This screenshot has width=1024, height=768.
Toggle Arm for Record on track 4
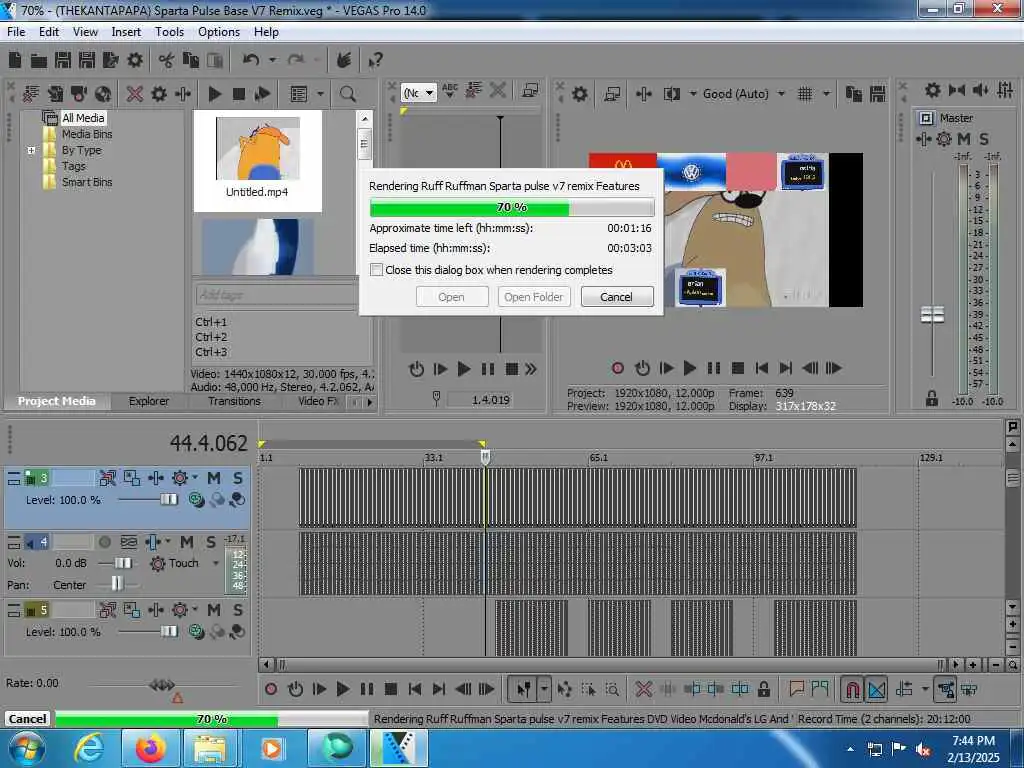pos(104,542)
